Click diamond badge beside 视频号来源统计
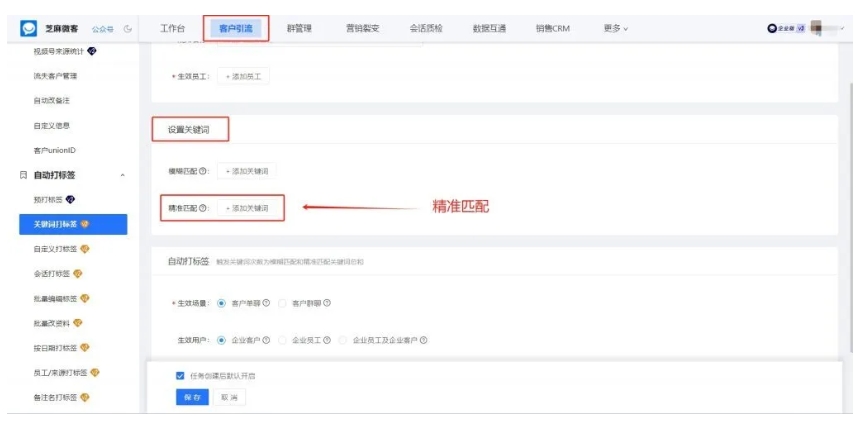 pos(92,51)
